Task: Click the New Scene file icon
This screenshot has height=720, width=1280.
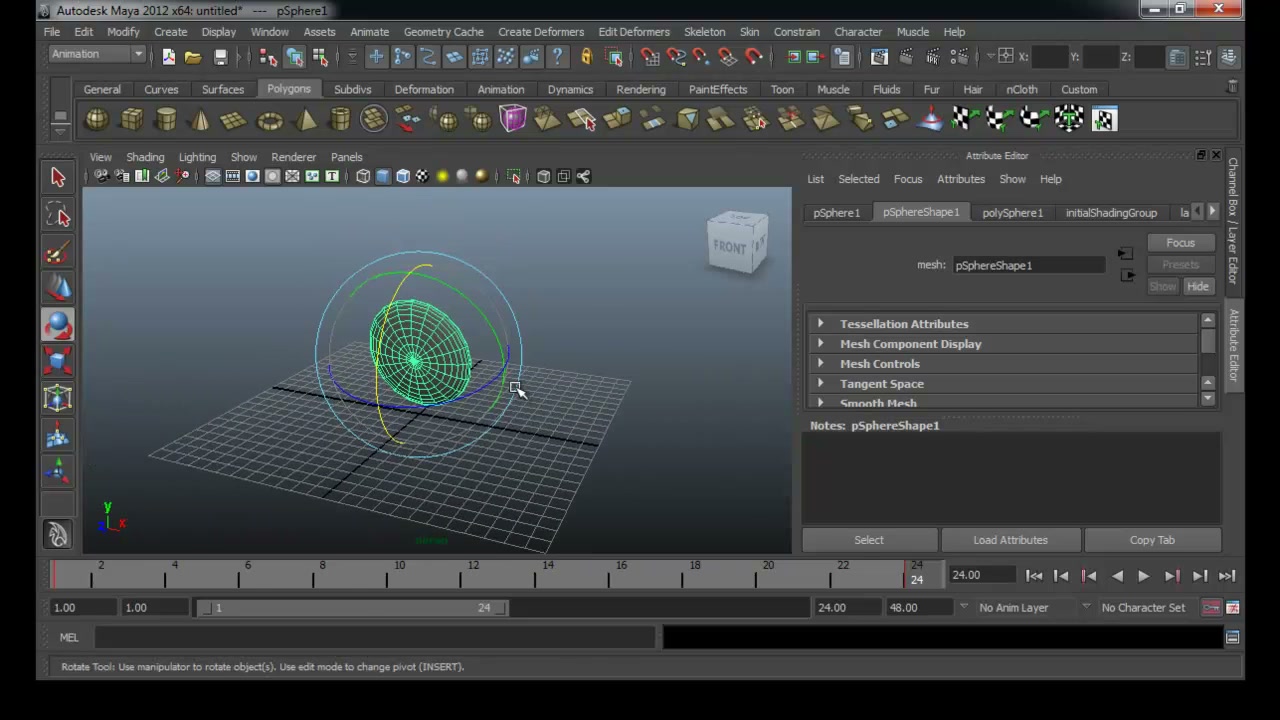Action: pos(168,57)
